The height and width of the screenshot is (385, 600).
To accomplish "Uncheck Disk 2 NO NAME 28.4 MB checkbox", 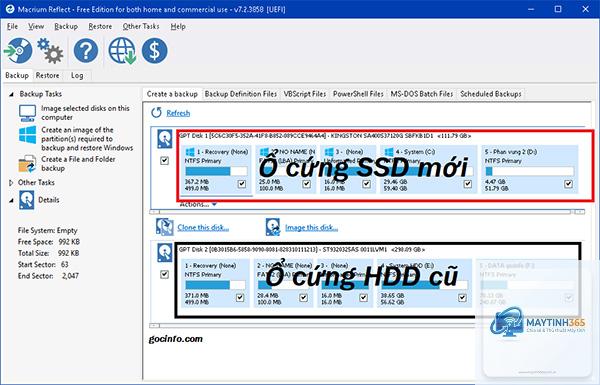I will click(x=303, y=297).
